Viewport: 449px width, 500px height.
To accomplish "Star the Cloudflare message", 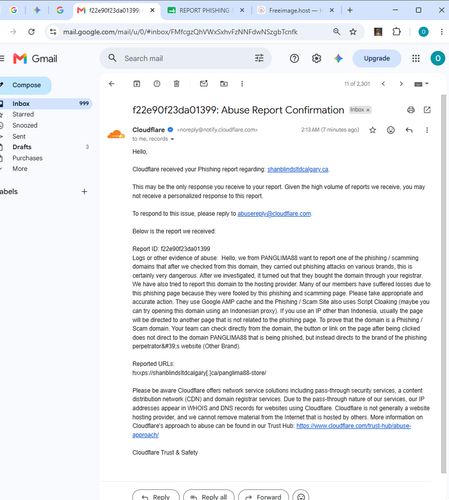I will pyautogui.click(x=373, y=130).
